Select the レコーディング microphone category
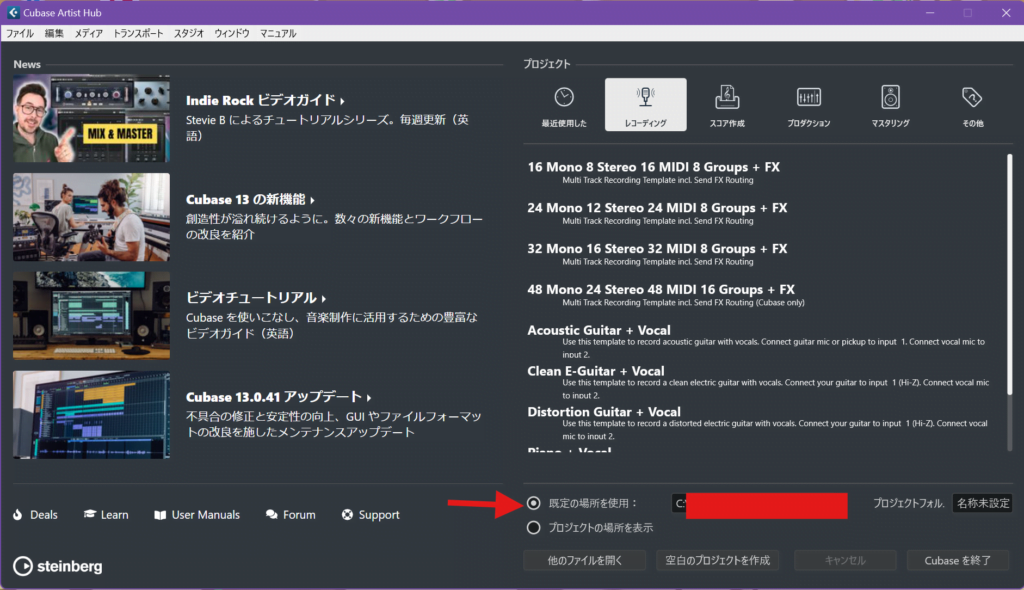The width and height of the screenshot is (1024, 590). click(645, 105)
